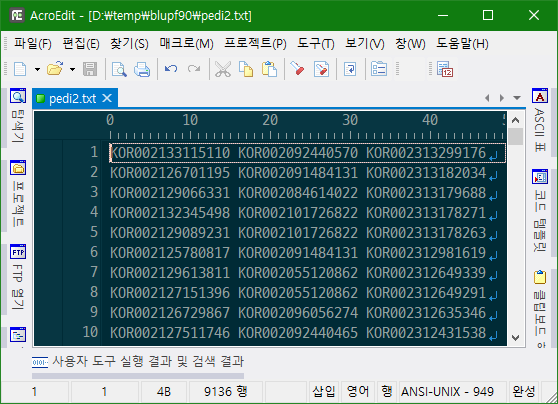This screenshot has height=404, width=558.
Task: Toggle 삽입 insert mode in the status bar
Action: [x=324, y=392]
